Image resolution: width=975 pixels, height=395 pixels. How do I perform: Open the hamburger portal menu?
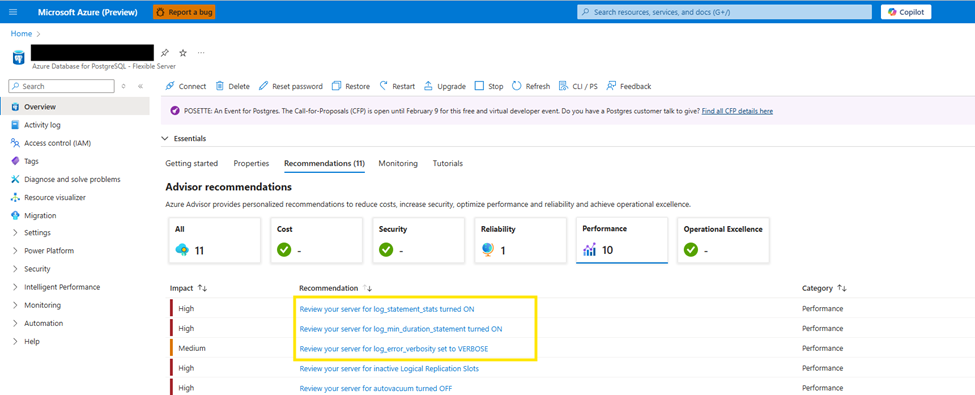click(x=14, y=12)
